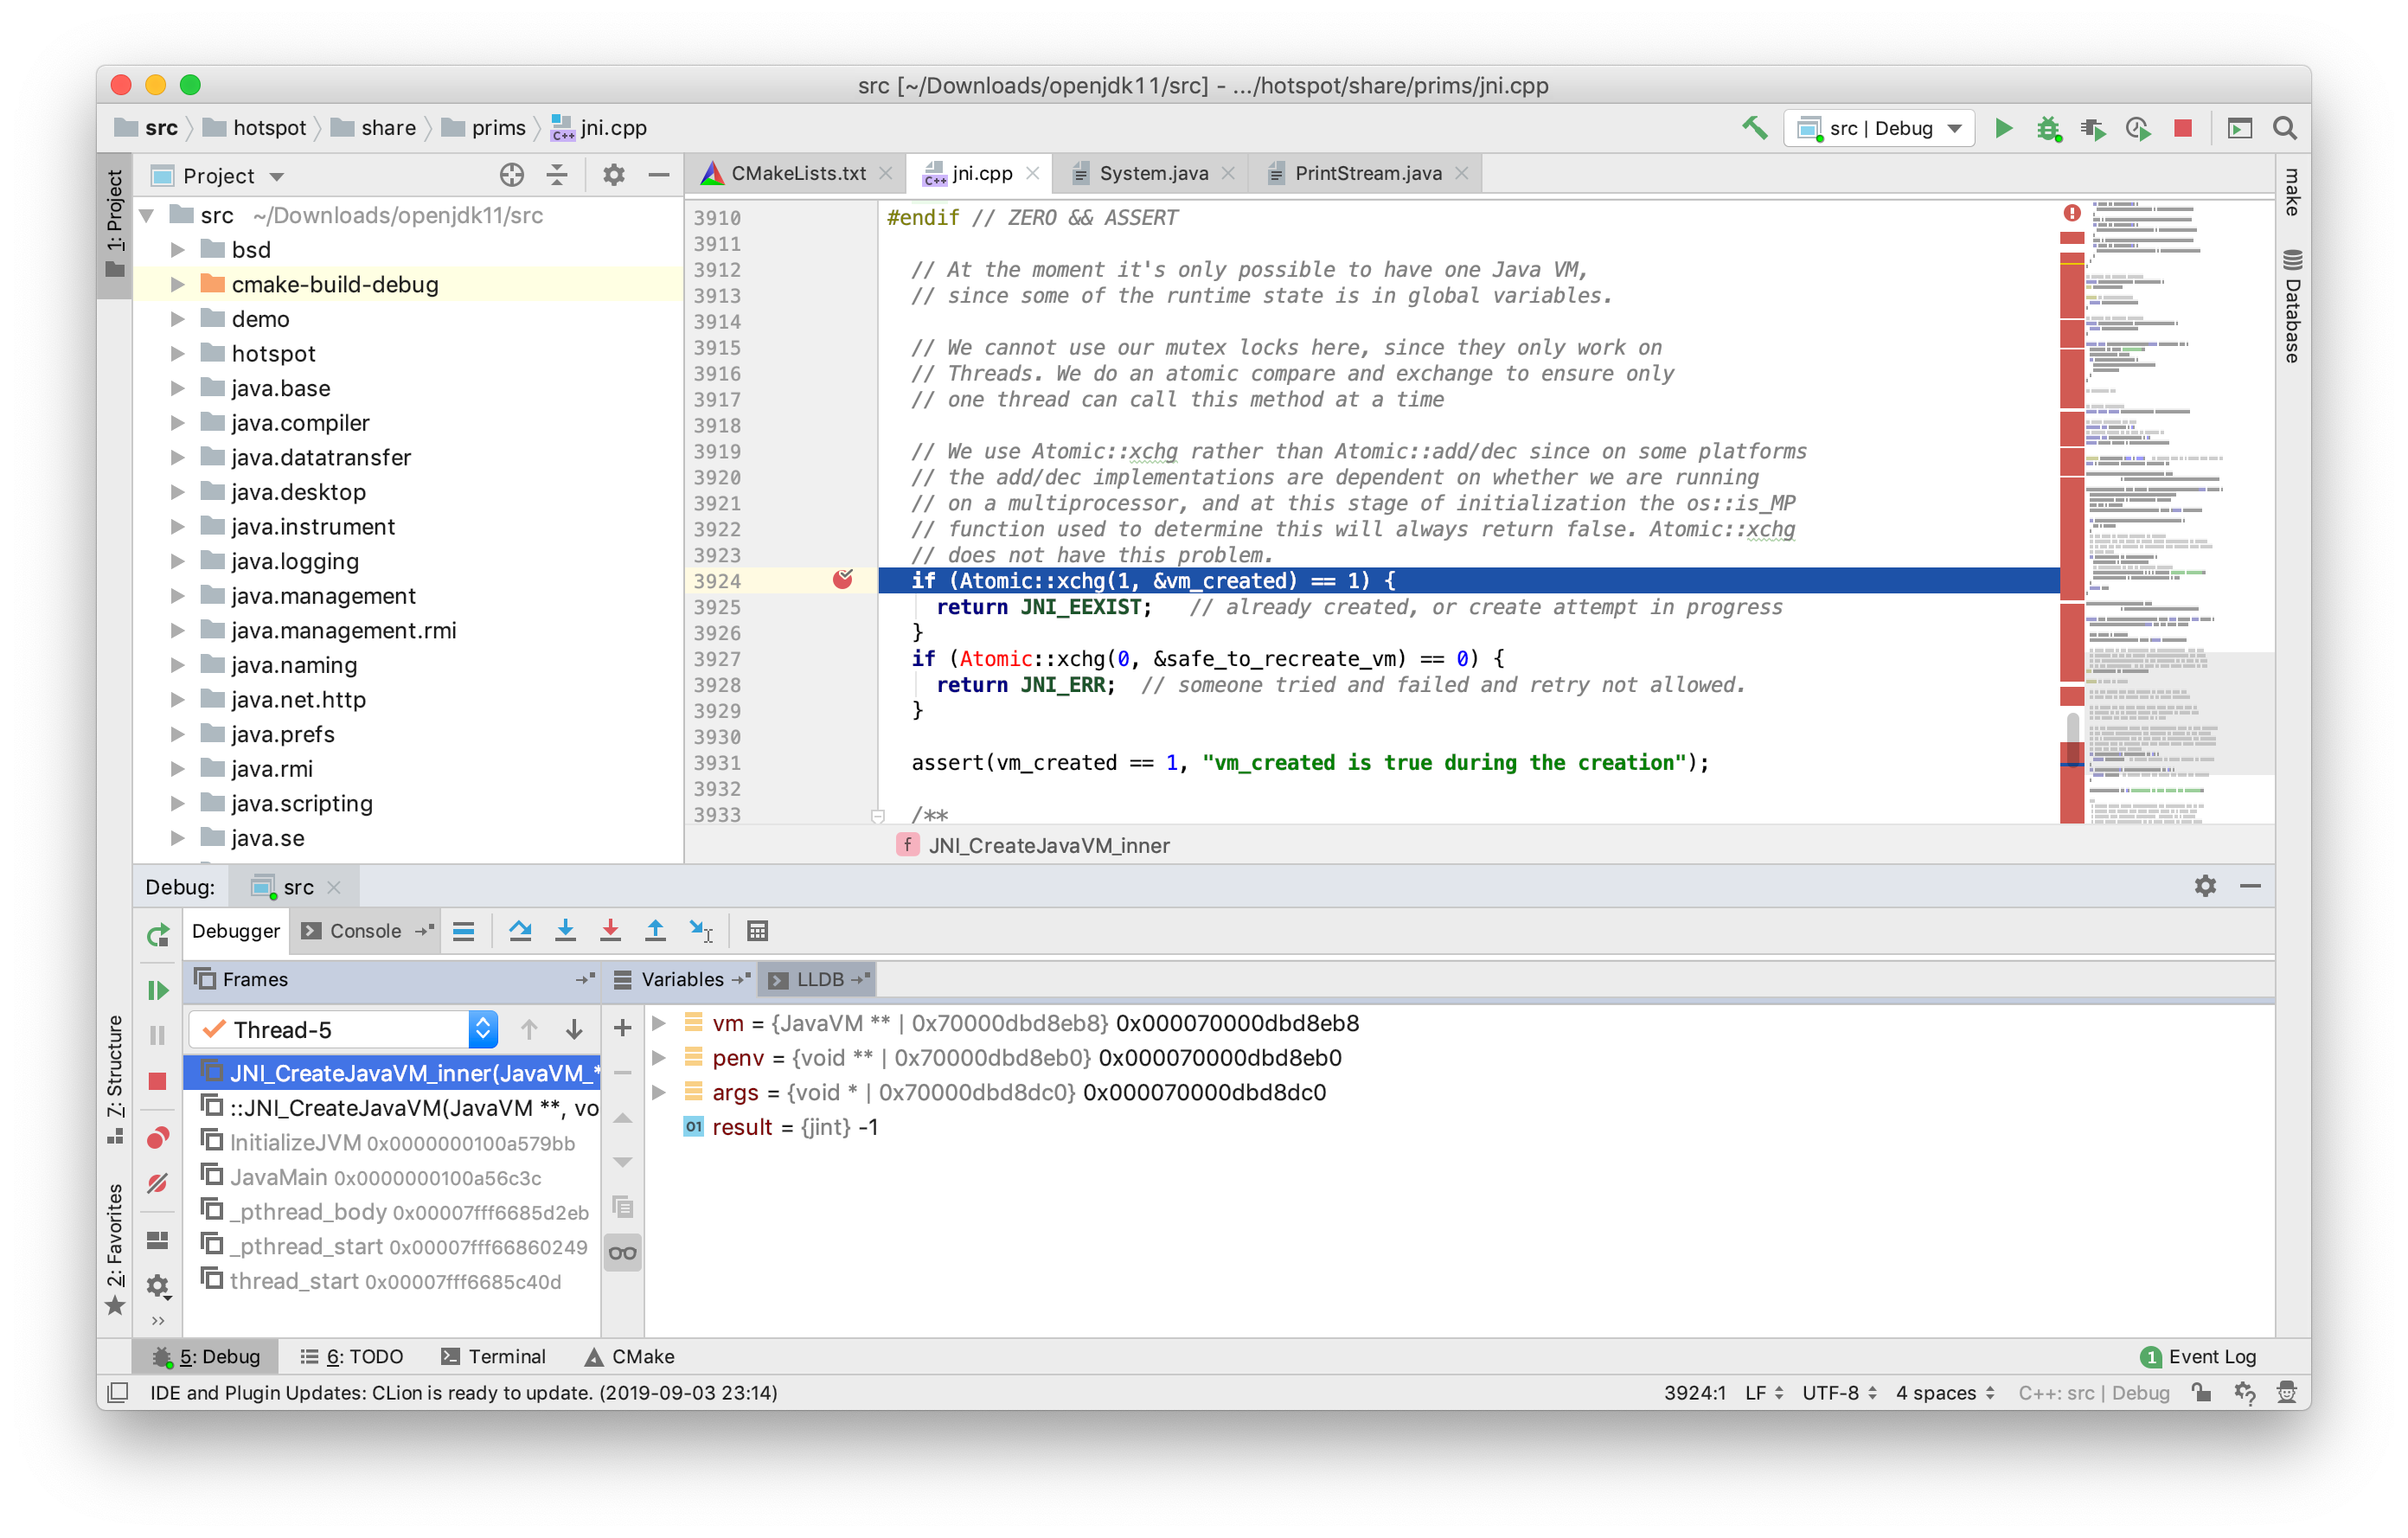
Task: View all breakpoints
Action: coord(157,1137)
